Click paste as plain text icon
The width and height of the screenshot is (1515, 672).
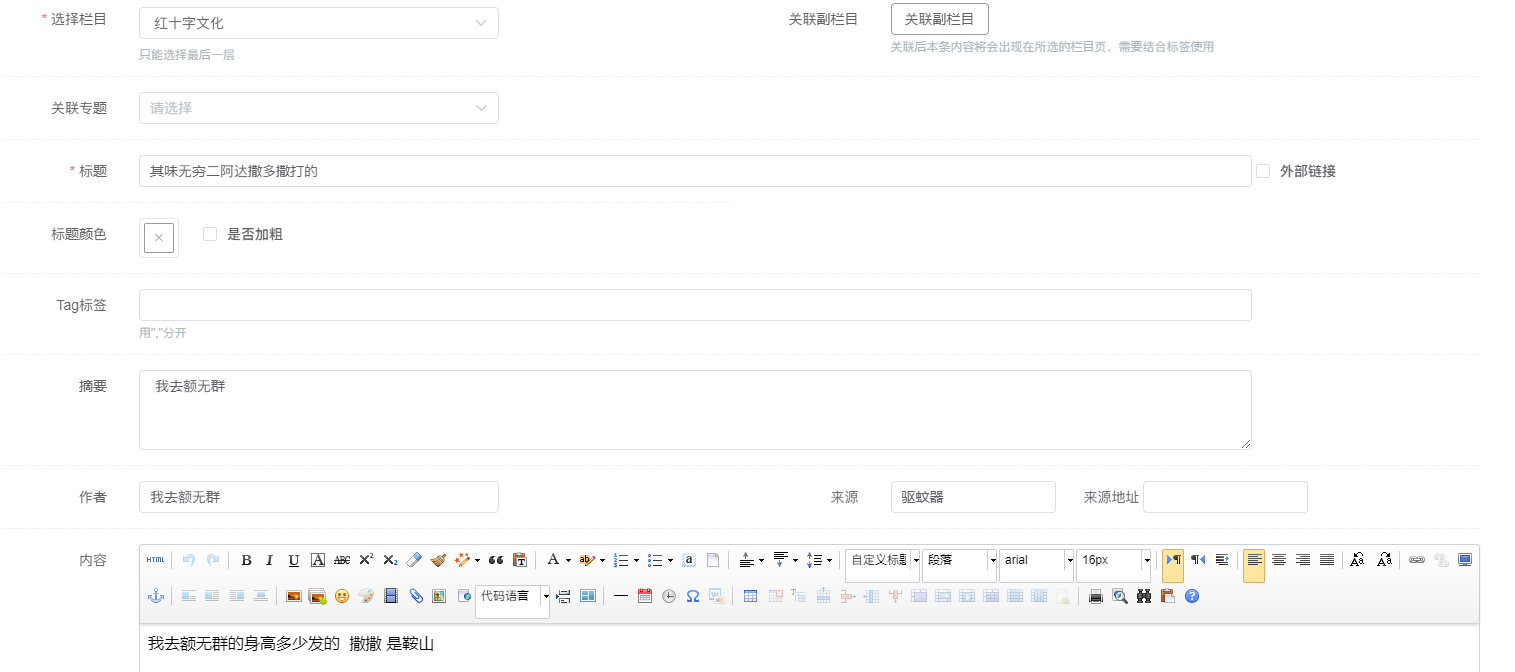coord(519,560)
